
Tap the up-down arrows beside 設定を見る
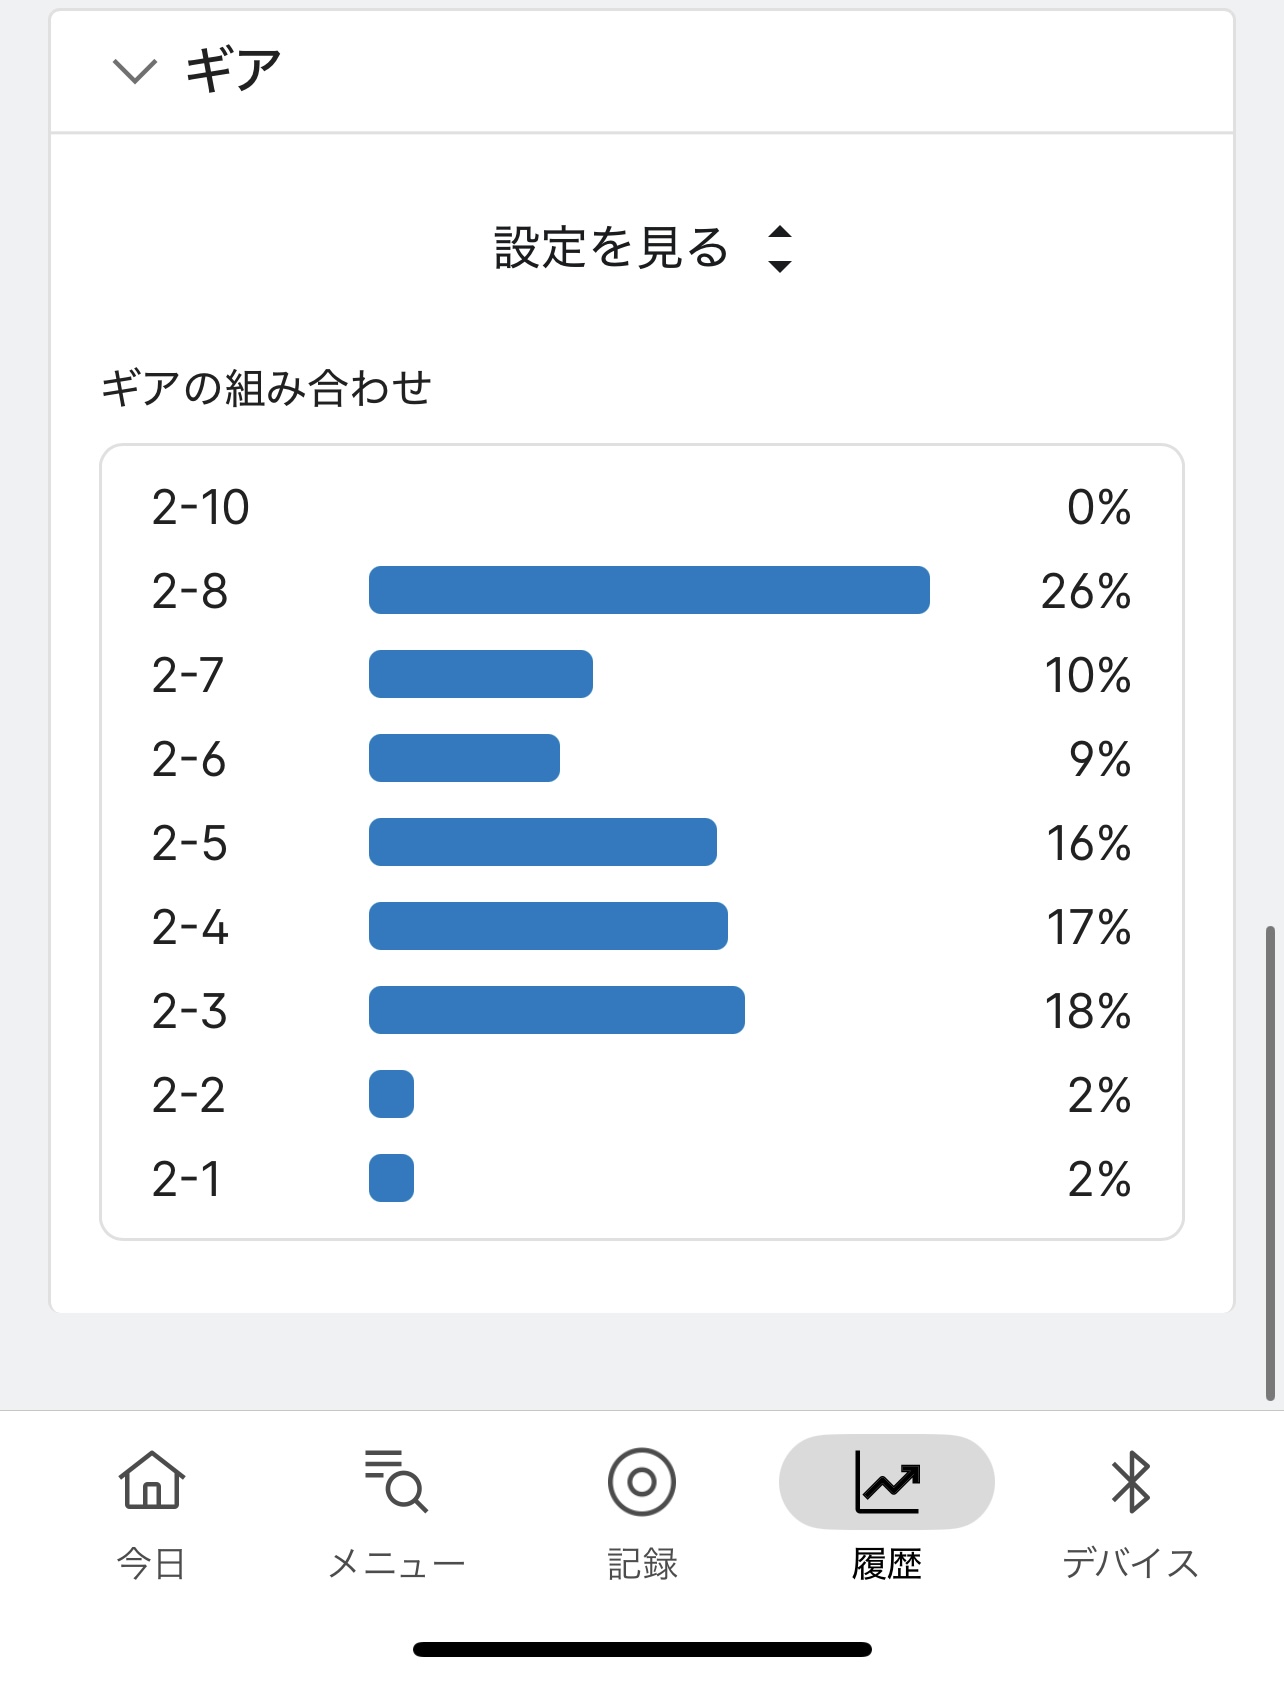pyautogui.click(x=780, y=248)
